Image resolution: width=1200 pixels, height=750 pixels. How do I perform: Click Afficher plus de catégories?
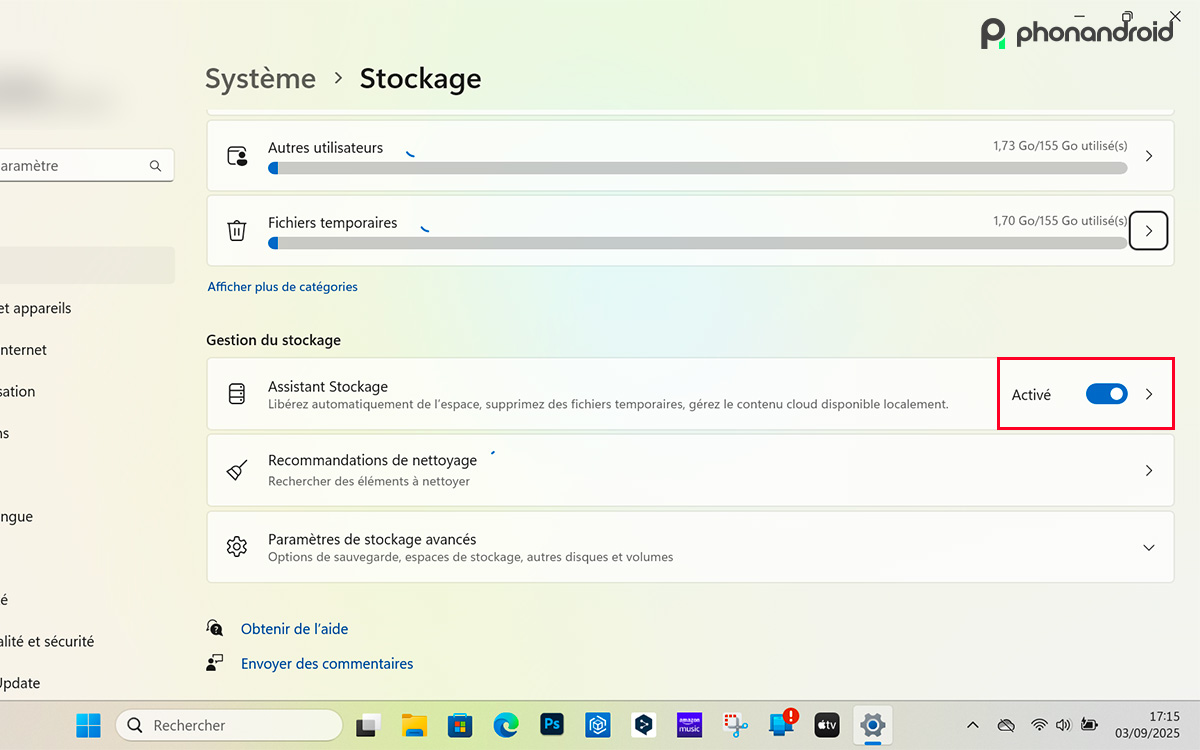[x=282, y=286]
